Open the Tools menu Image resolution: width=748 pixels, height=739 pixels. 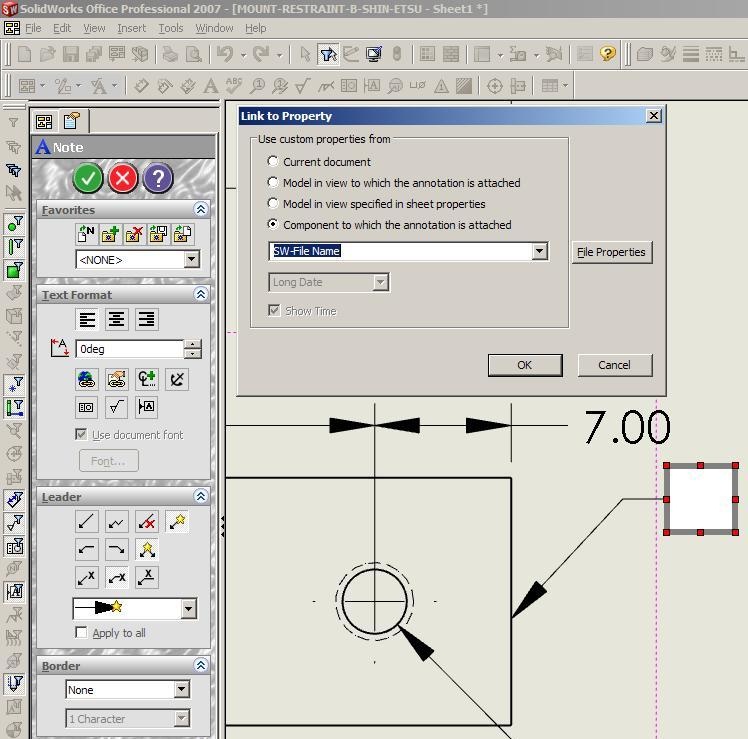click(171, 28)
